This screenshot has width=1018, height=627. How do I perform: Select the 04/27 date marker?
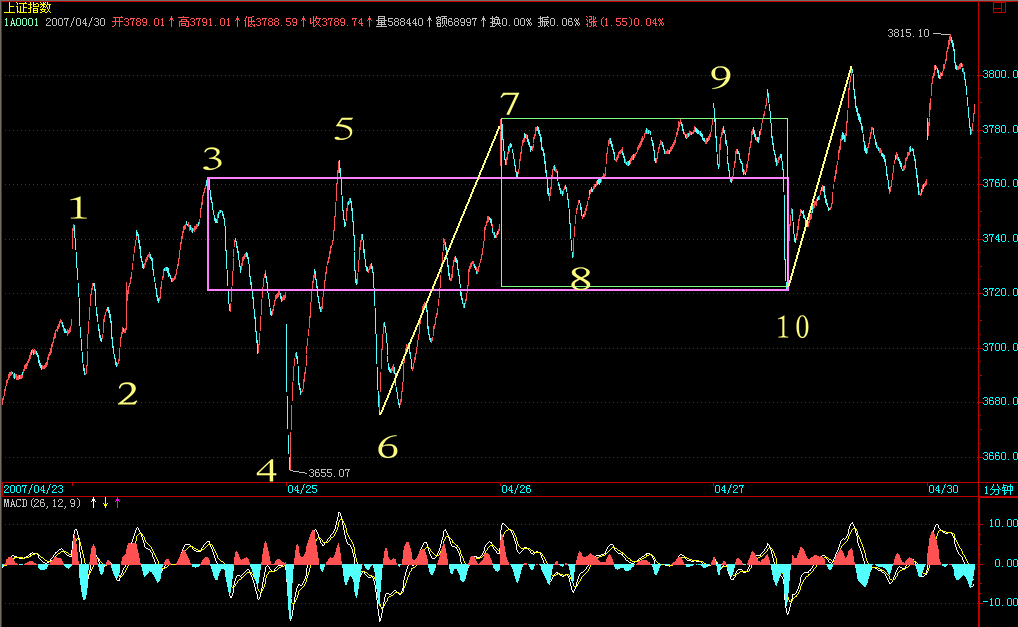pyautogui.click(x=729, y=489)
